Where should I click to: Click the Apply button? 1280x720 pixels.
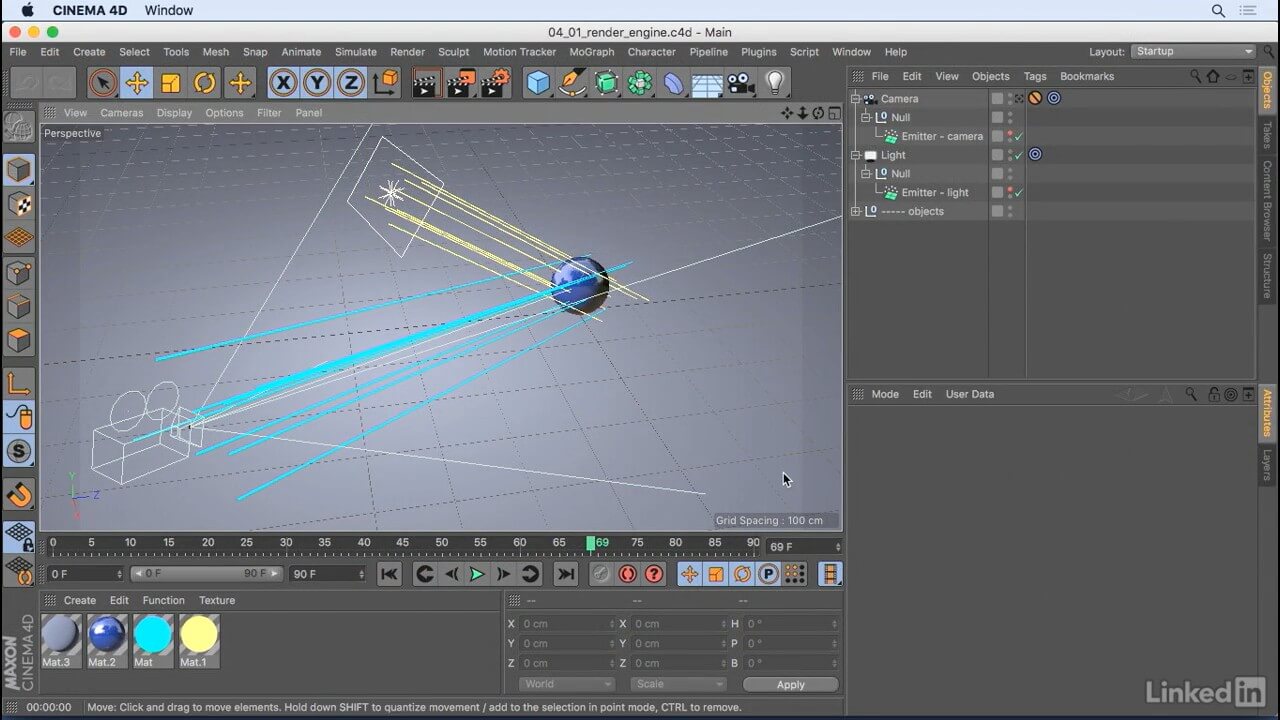pos(790,684)
